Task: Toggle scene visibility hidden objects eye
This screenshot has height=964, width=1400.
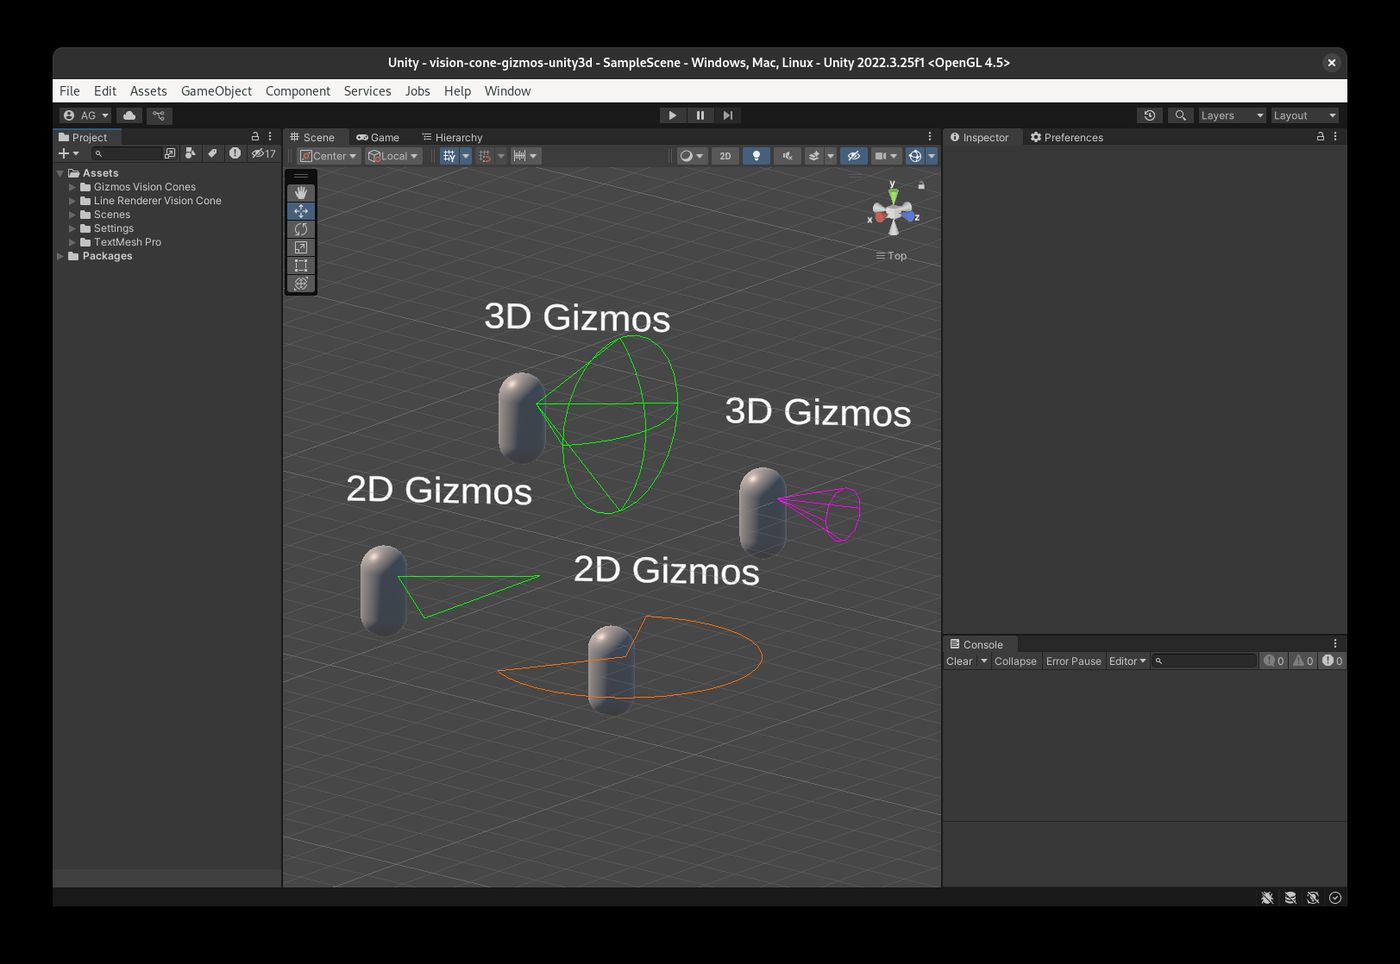Action: [853, 156]
